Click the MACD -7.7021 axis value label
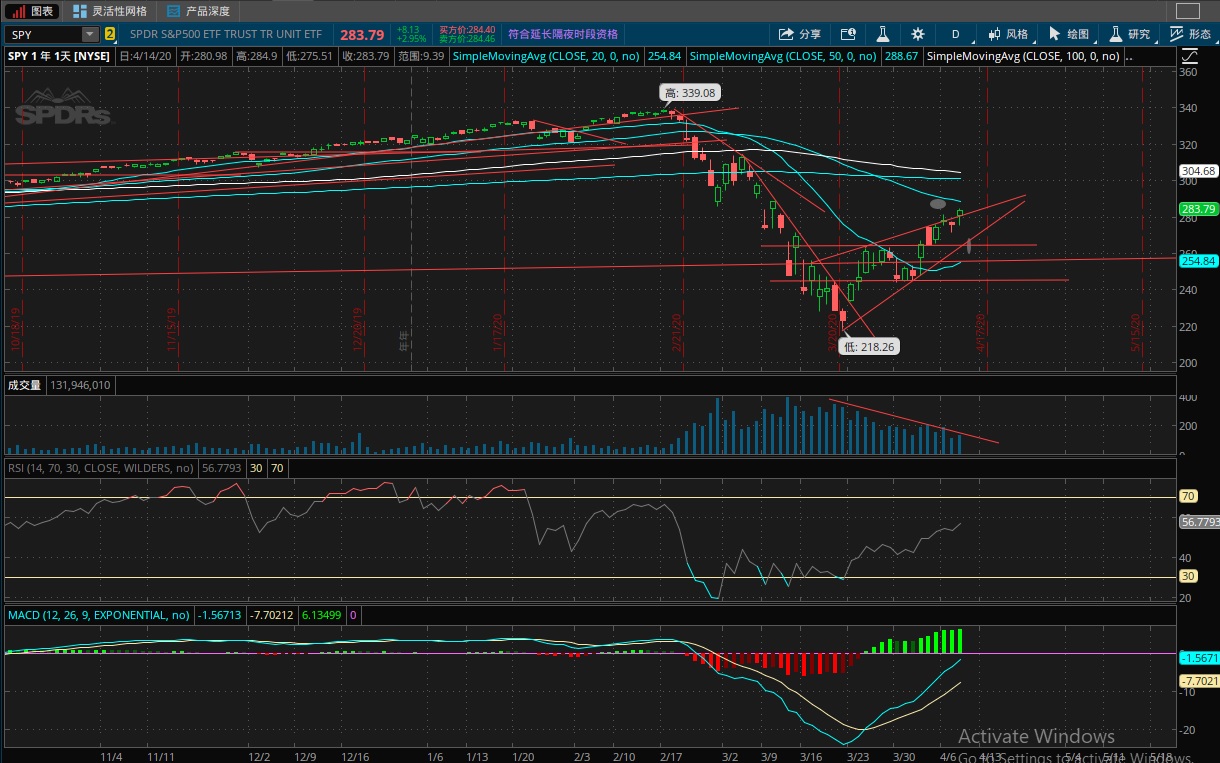 (x=1199, y=681)
